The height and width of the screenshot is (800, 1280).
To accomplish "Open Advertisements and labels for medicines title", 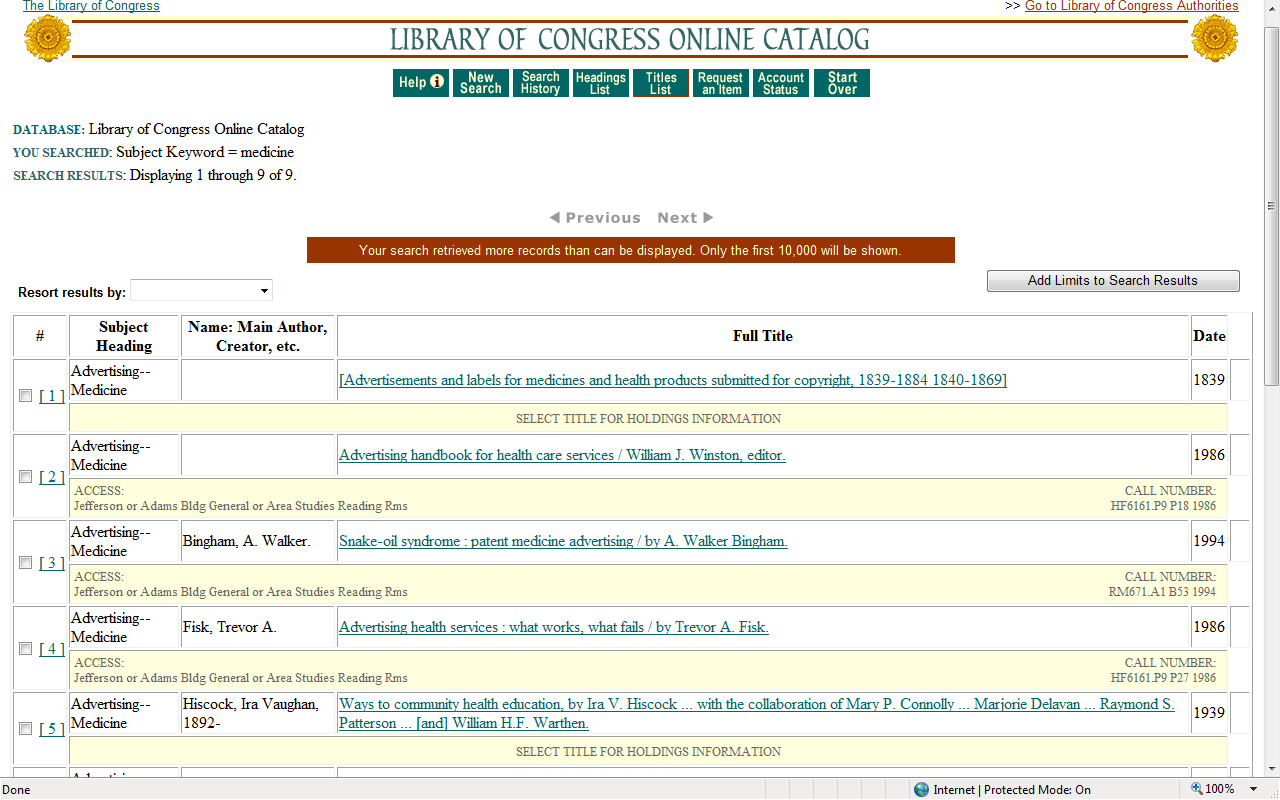I will point(673,380).
